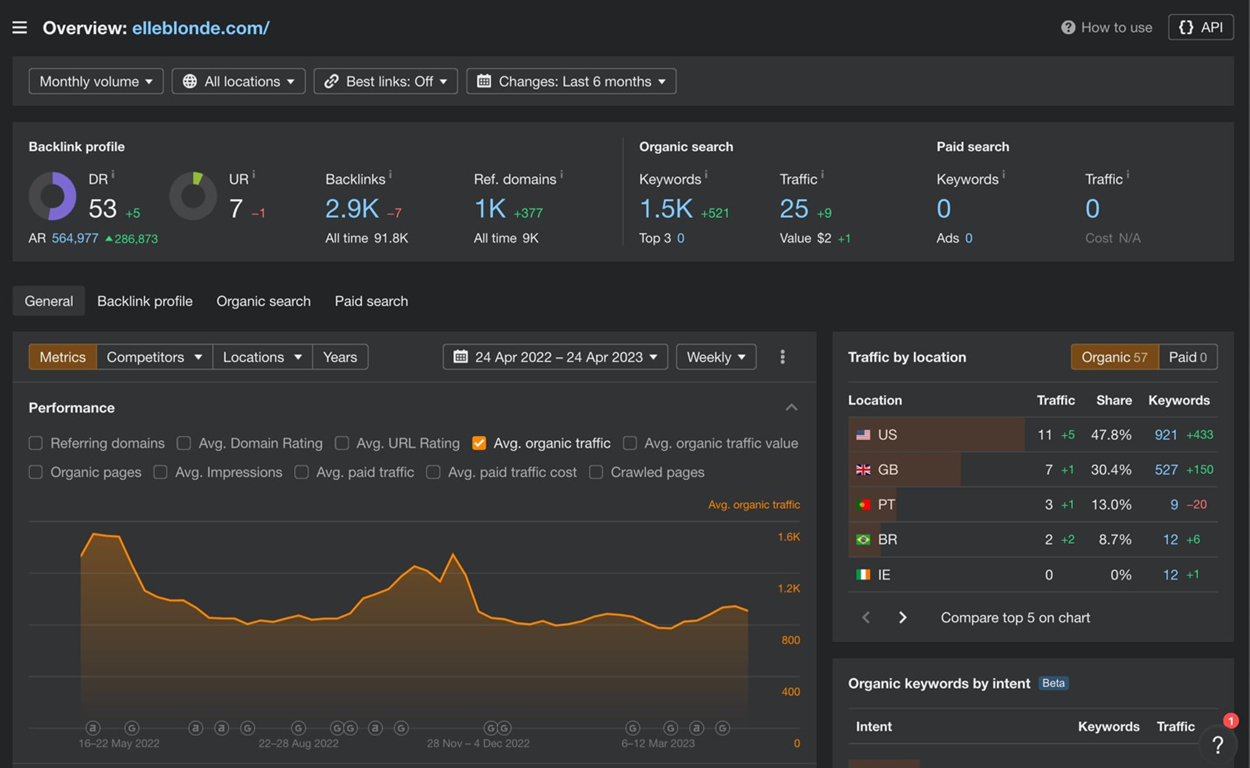This screenshot has height=768, width=1250.
Task: Open the 921 keywords for US
Action: (x=1166, y=435)
